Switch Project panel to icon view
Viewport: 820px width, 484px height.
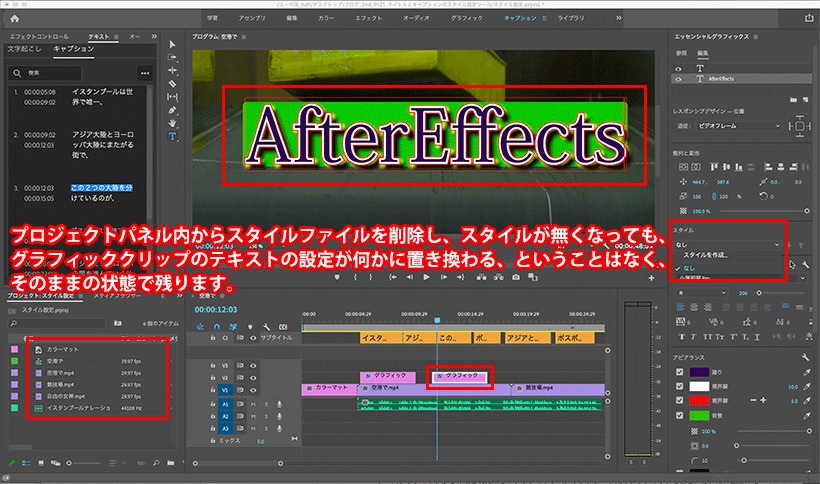tap(41, 463)
